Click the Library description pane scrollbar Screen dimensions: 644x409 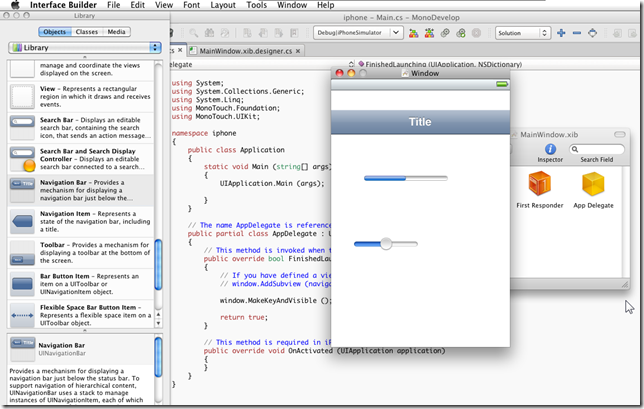tap(158, 357)
